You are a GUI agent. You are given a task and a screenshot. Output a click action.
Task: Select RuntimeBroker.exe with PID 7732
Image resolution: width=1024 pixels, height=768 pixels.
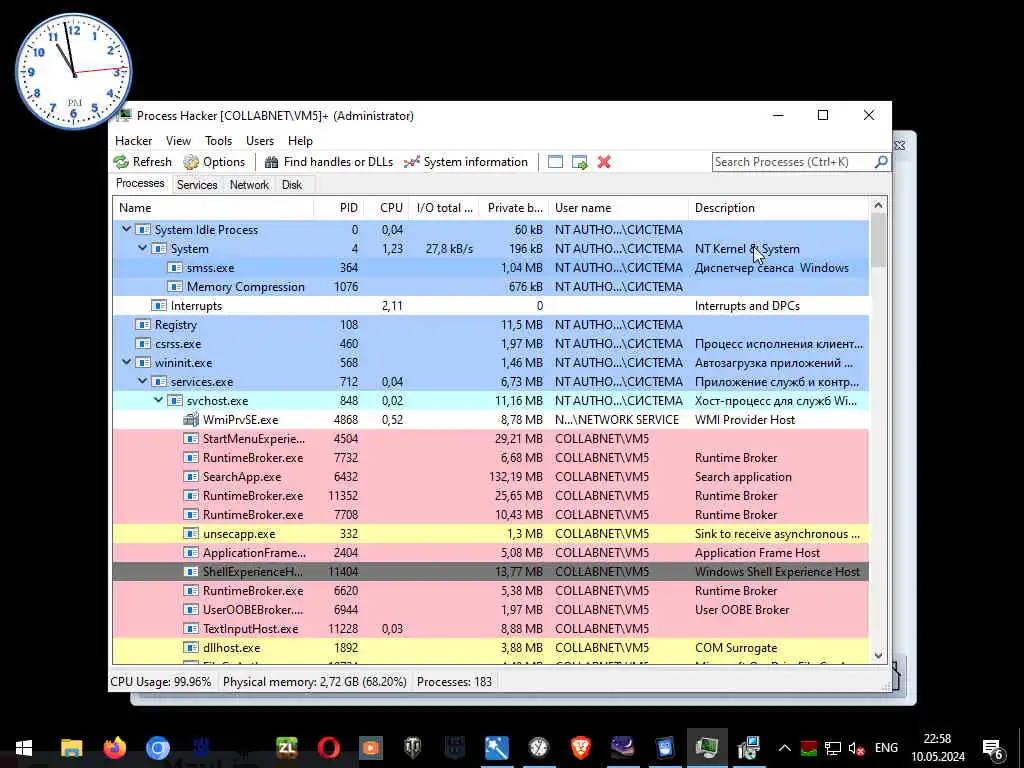[490, 458]
